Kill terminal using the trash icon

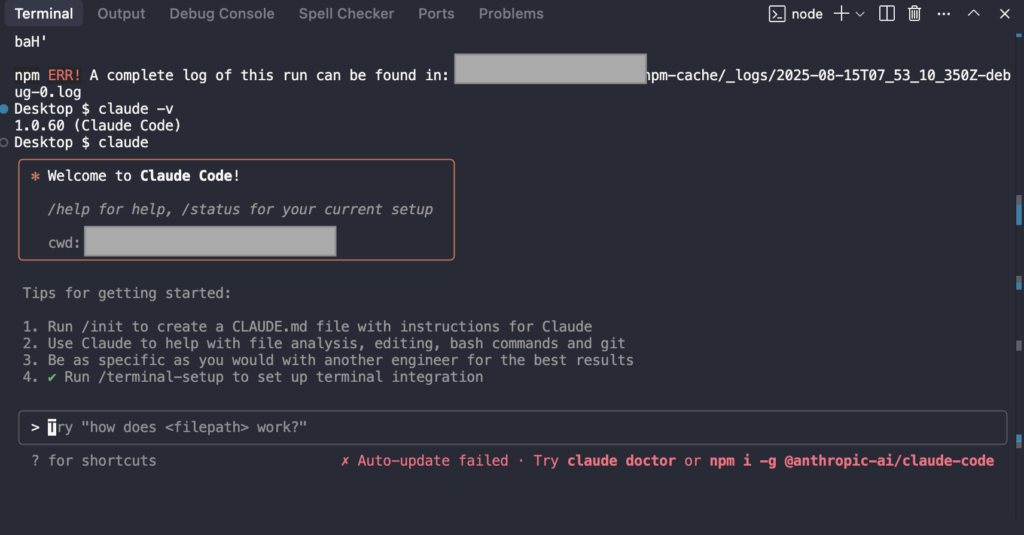pos(914,14)
